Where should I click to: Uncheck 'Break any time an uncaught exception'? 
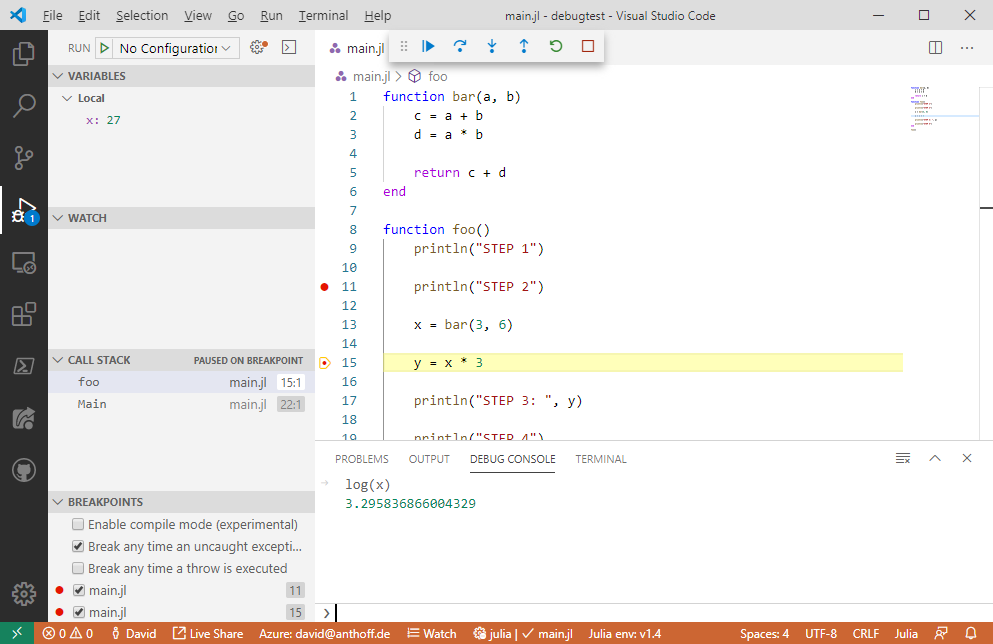(77, 544)
